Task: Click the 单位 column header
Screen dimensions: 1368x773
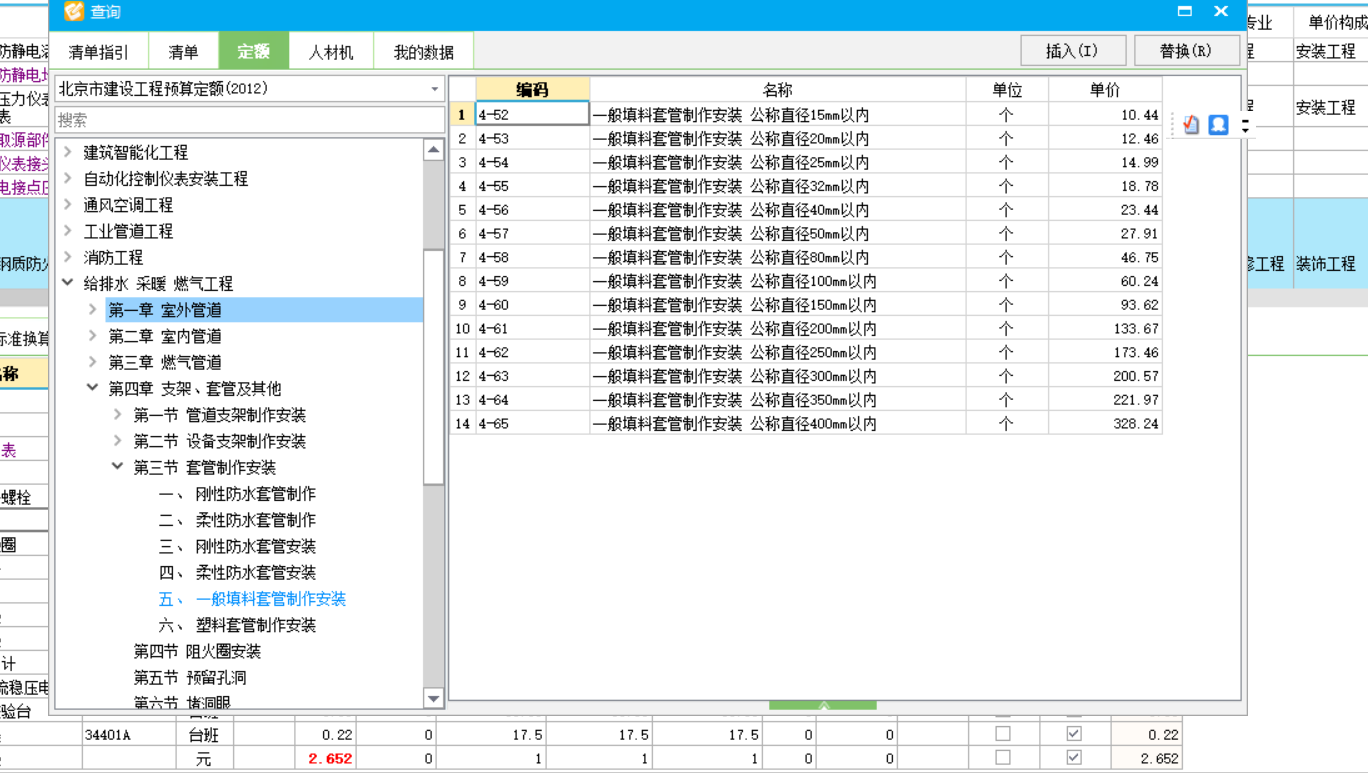Action: click(1007, 90)
